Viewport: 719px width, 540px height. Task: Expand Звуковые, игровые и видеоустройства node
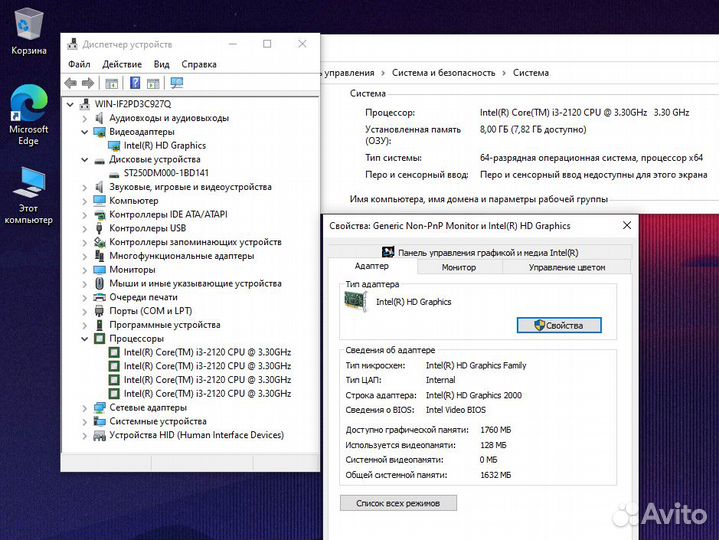pyautogui.click(x=84, y=187)
